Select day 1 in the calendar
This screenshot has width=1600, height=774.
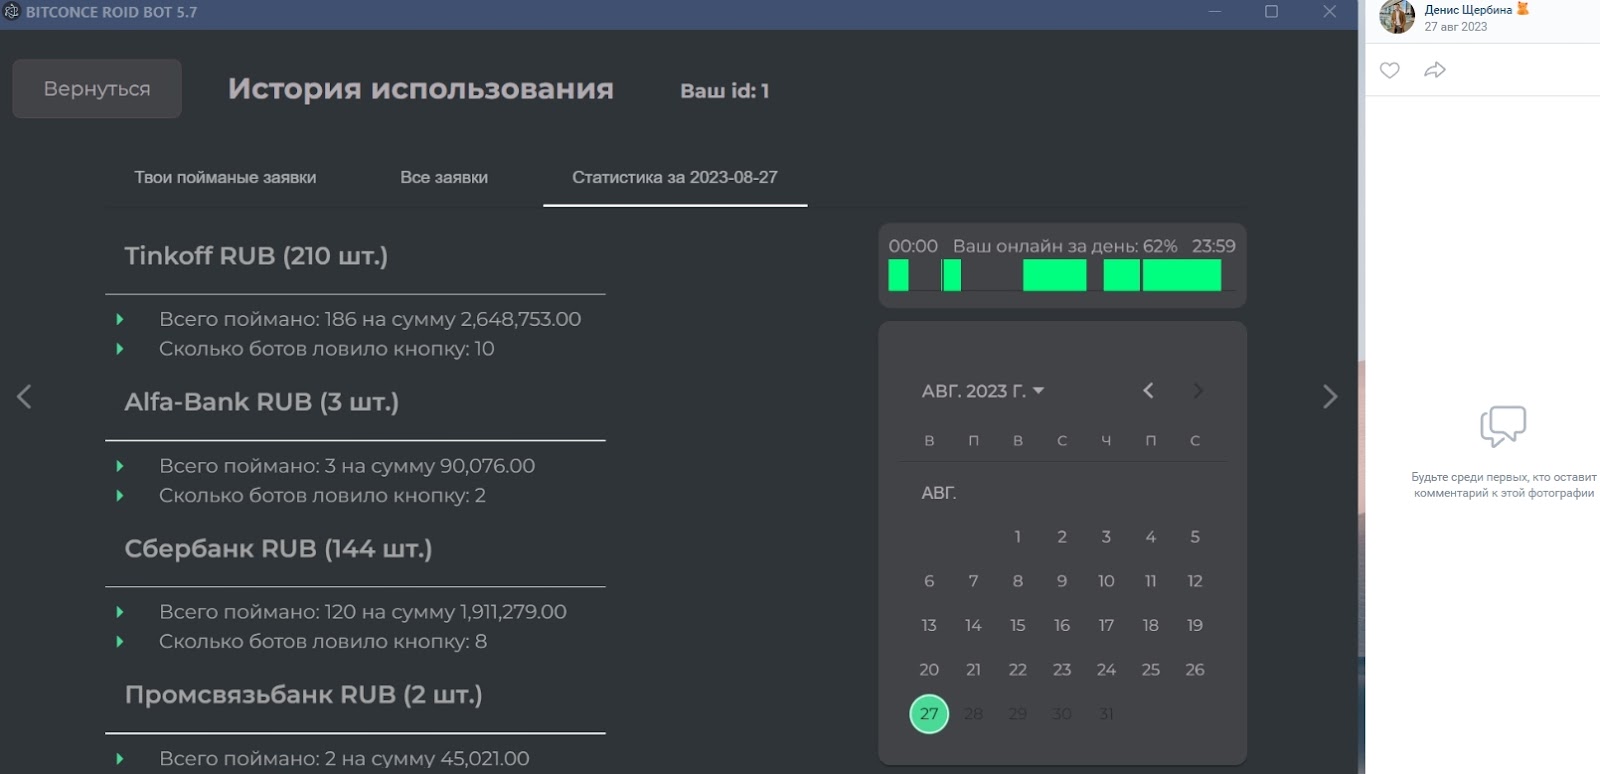click(1018, 537)
